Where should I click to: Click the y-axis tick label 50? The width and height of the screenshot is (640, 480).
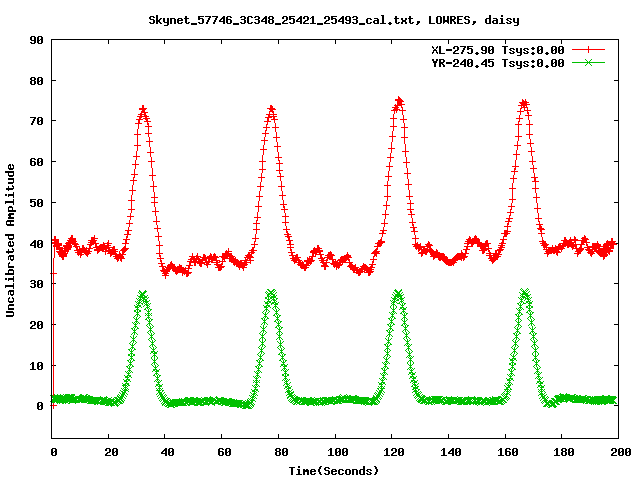[x=36, y=203]
